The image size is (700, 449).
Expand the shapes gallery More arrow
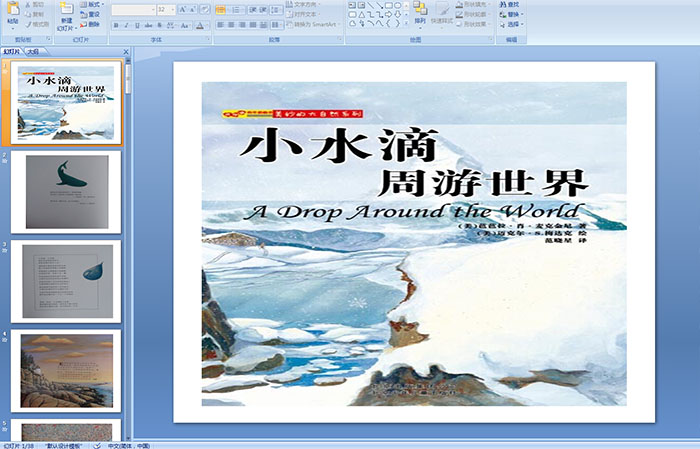point(406,23)
